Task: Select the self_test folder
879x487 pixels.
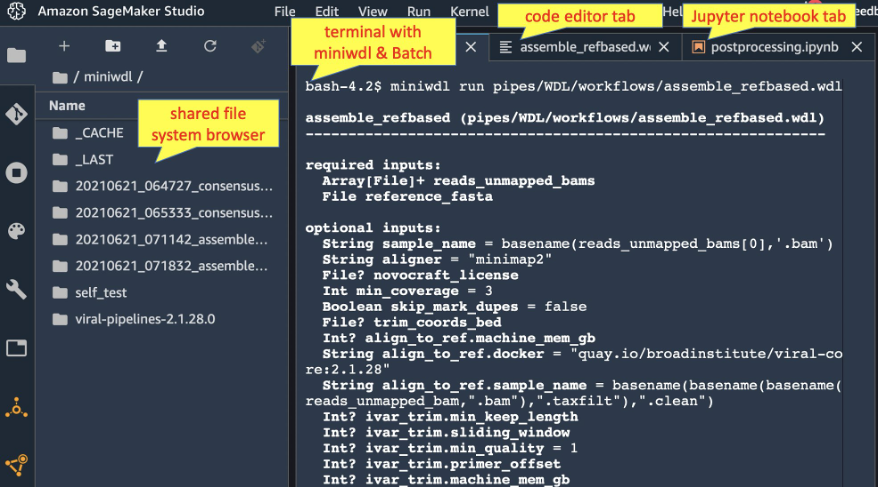Action: pos(162,293)
